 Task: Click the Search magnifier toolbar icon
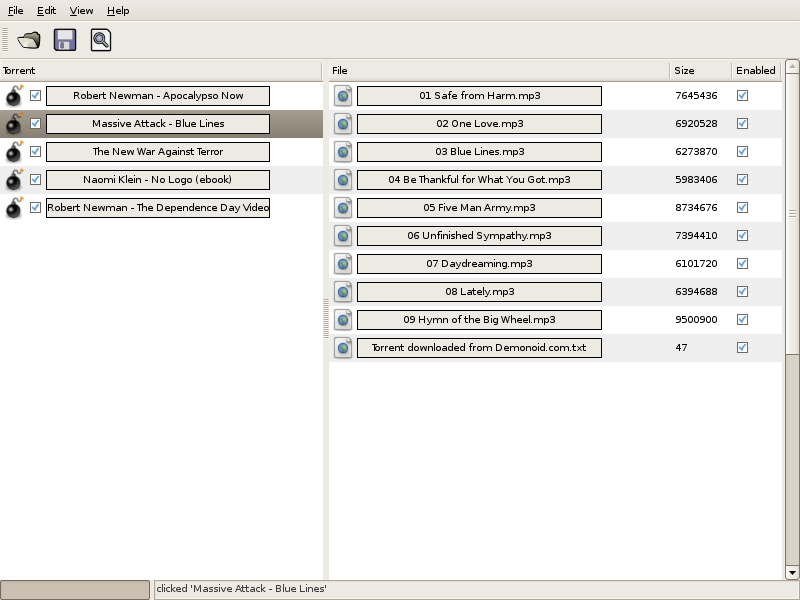click(101, 40)
